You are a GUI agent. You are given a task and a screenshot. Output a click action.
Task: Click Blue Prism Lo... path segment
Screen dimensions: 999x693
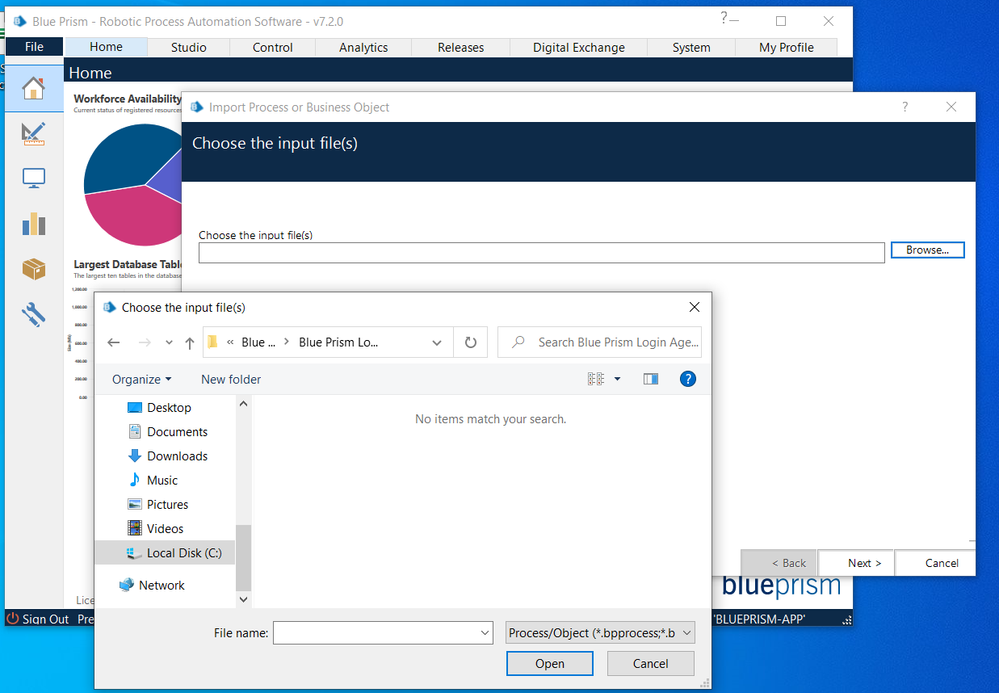[338, 343]
